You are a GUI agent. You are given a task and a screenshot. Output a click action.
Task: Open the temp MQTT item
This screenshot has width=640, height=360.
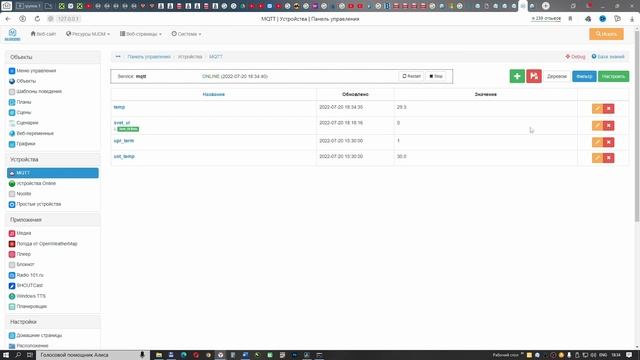119,107
